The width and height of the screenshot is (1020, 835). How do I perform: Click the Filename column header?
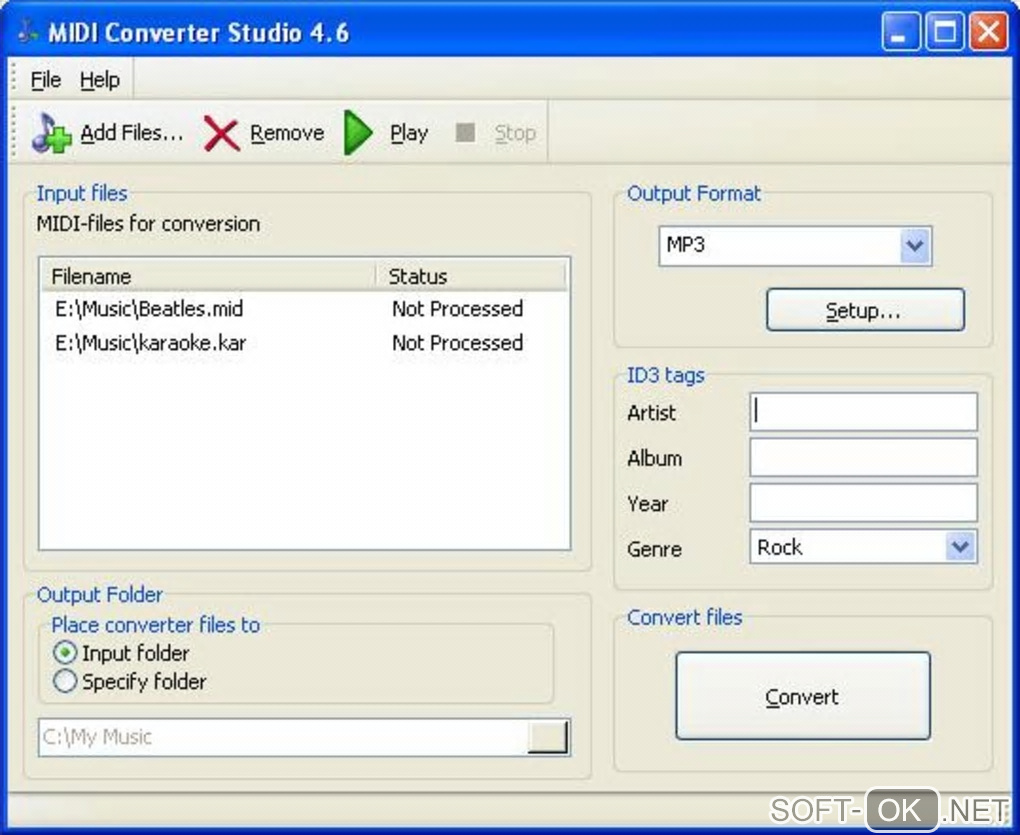point(208,276)
